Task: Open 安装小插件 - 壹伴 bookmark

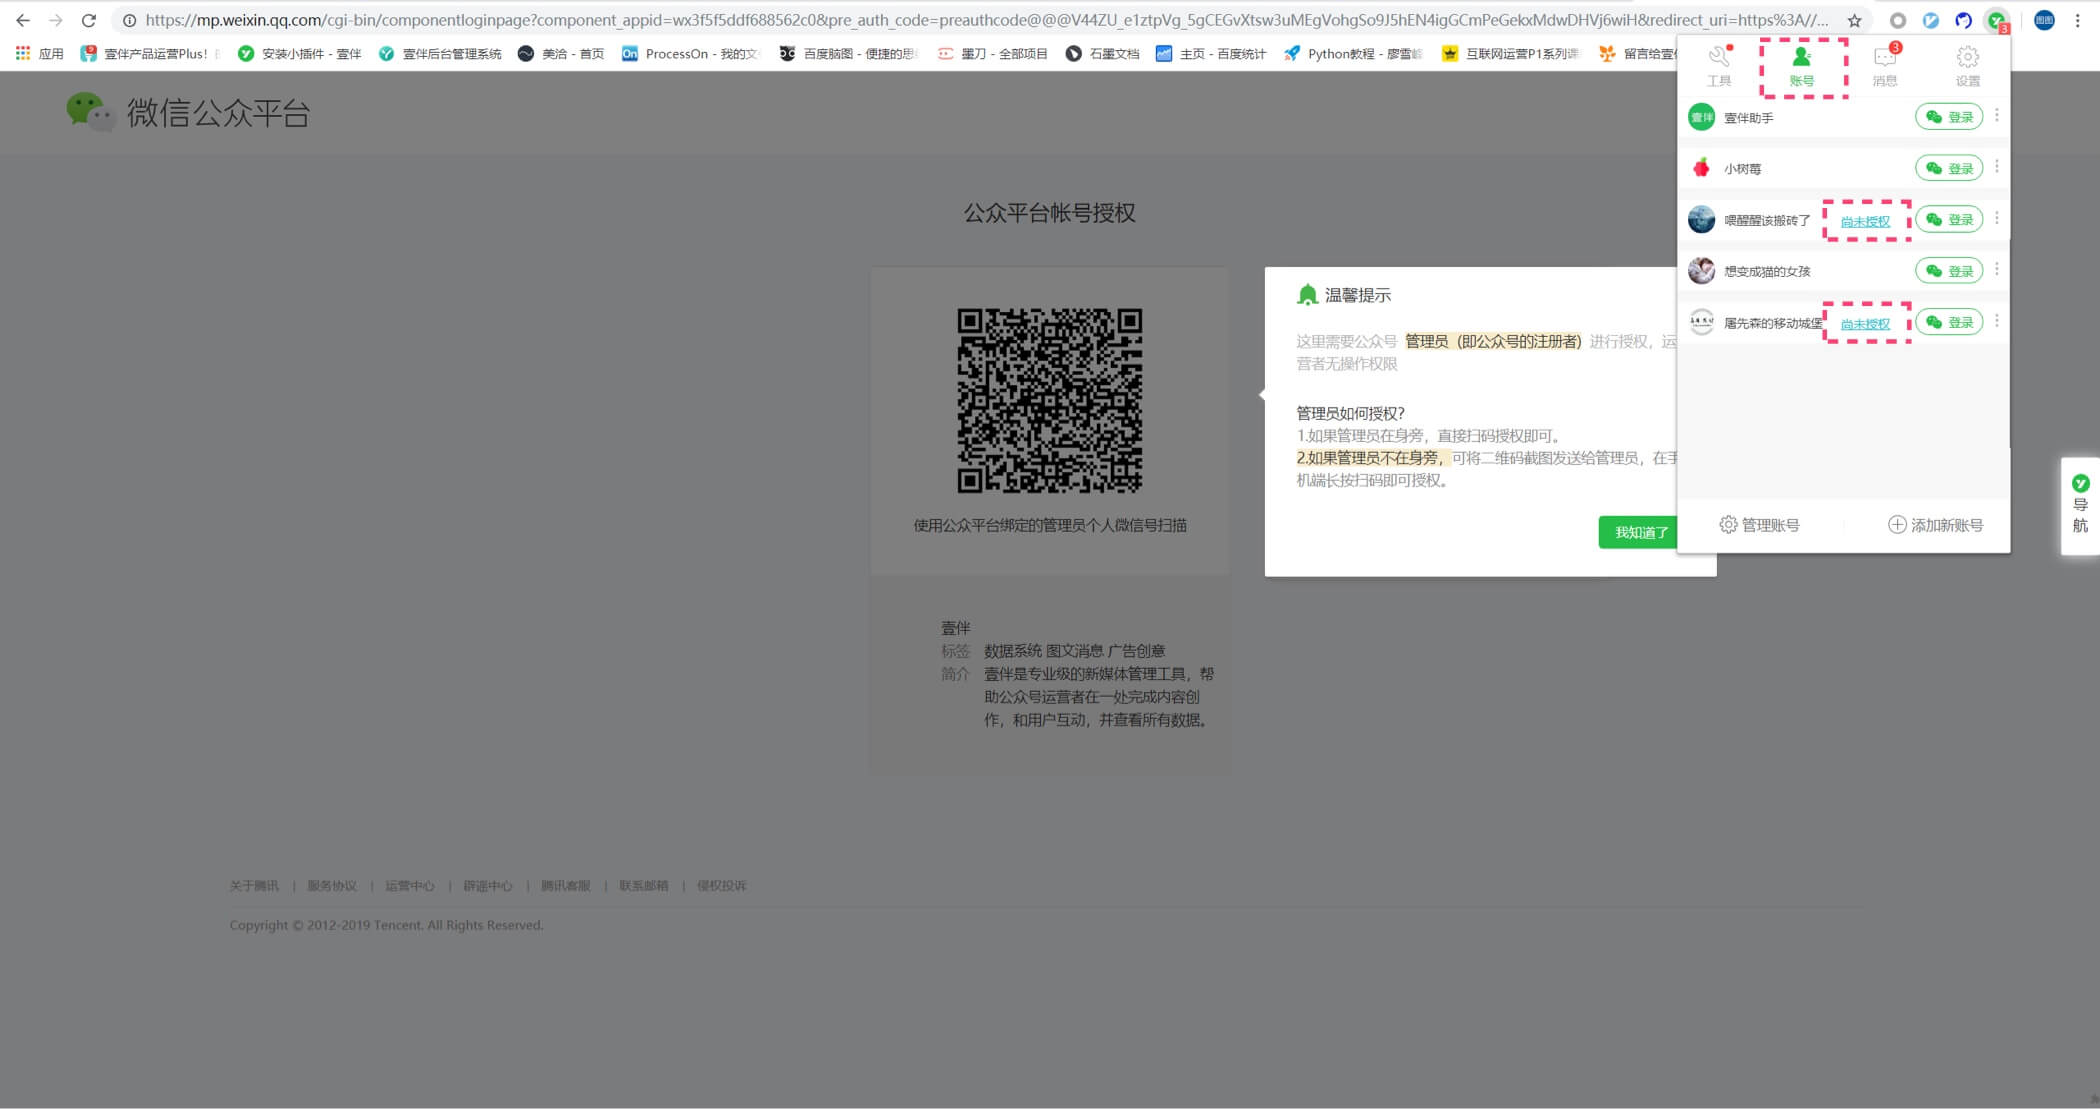Action: click(x=299, y=54)
